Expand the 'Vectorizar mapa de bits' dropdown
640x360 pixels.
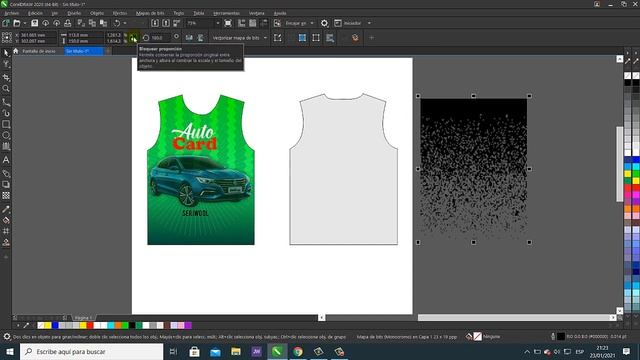[265, 38]
